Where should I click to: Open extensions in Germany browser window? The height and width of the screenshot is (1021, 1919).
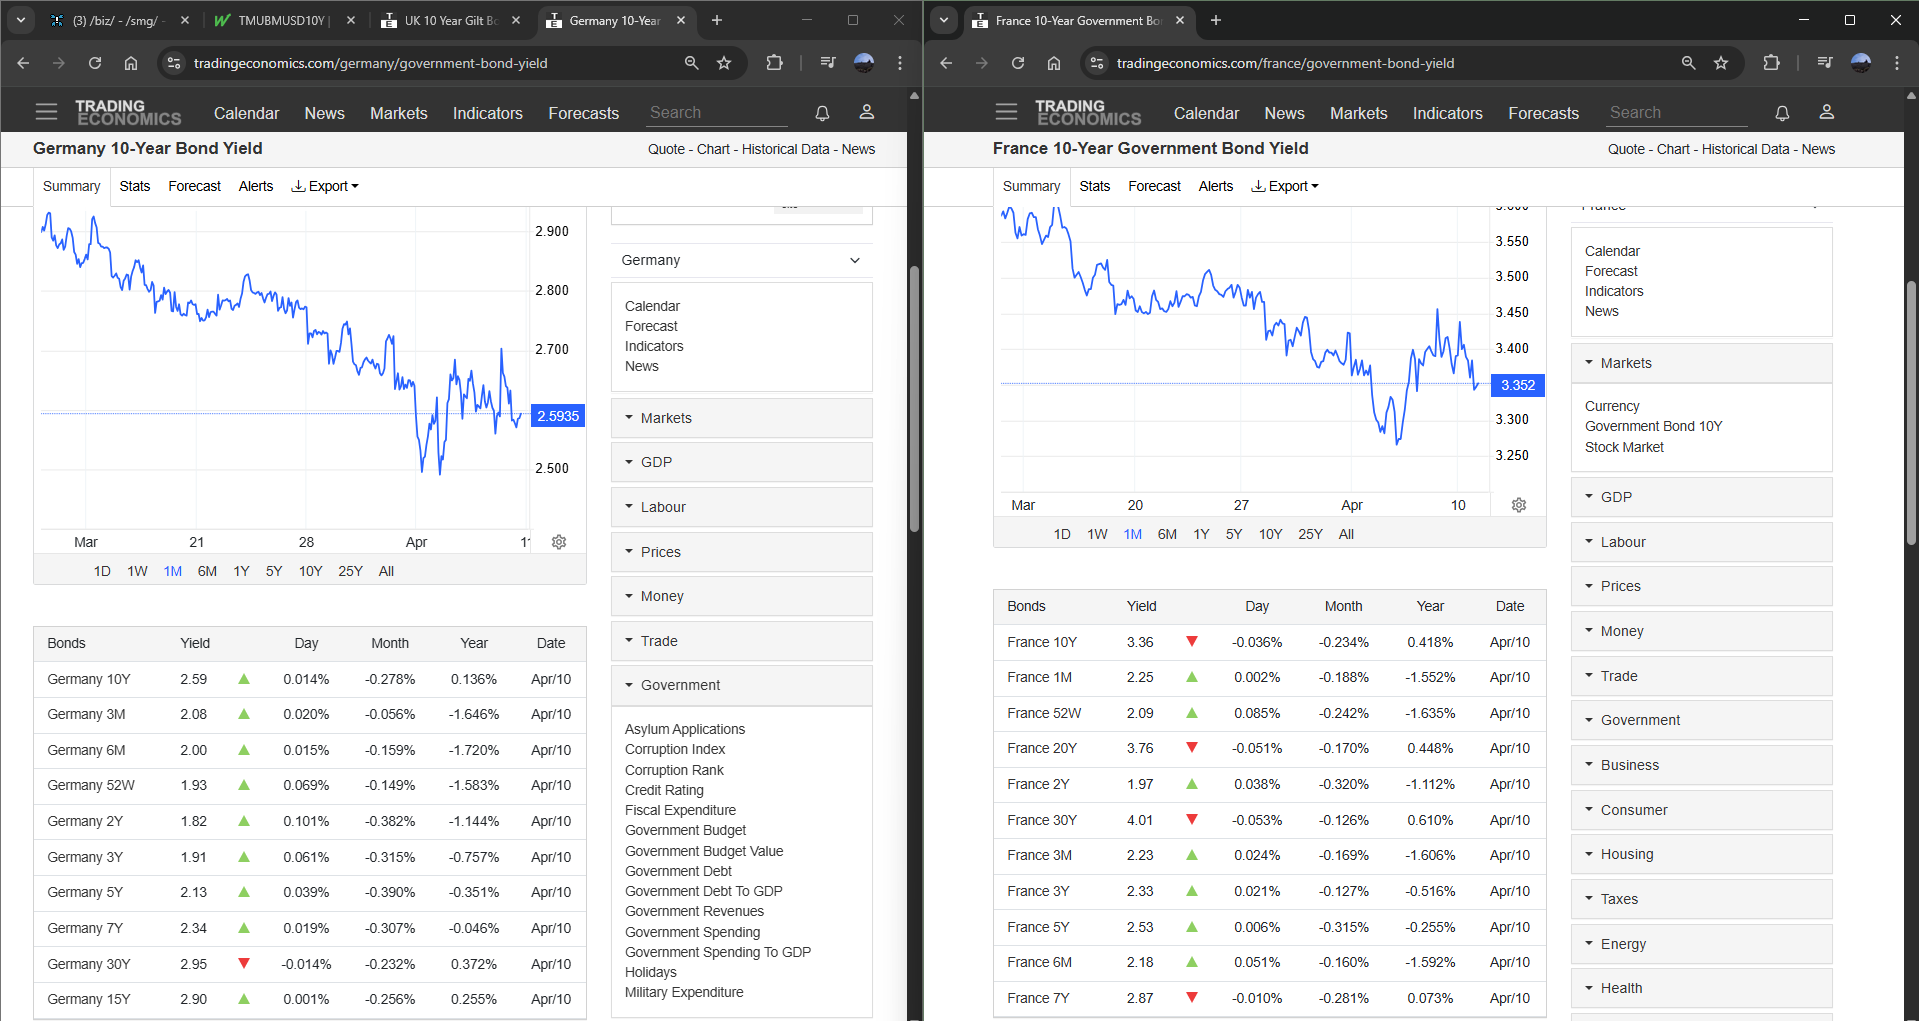click(x=774, y=63)
